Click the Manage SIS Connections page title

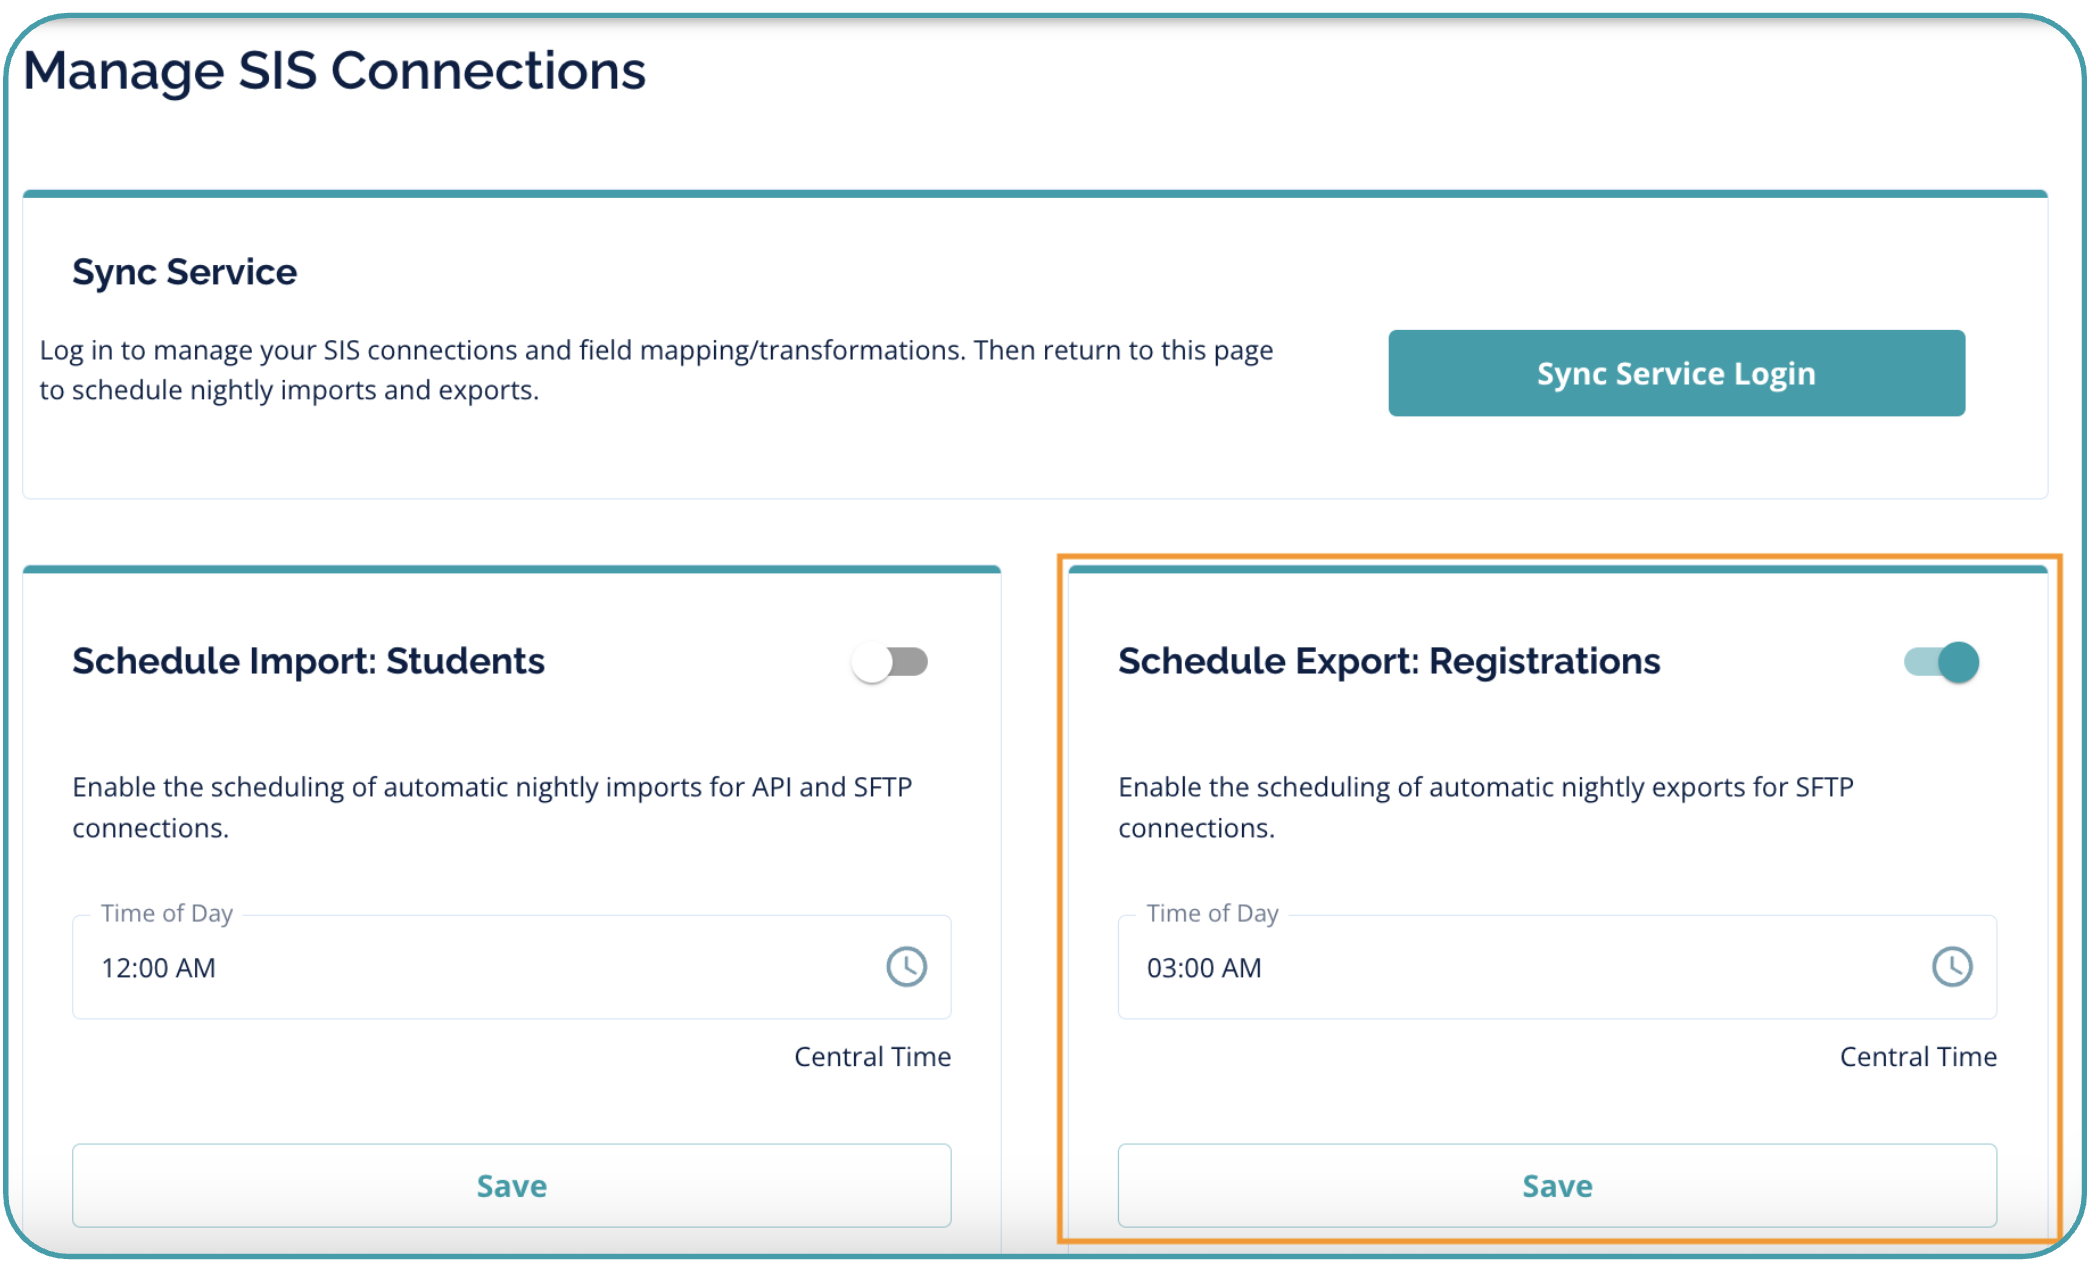tap(334, 71)
